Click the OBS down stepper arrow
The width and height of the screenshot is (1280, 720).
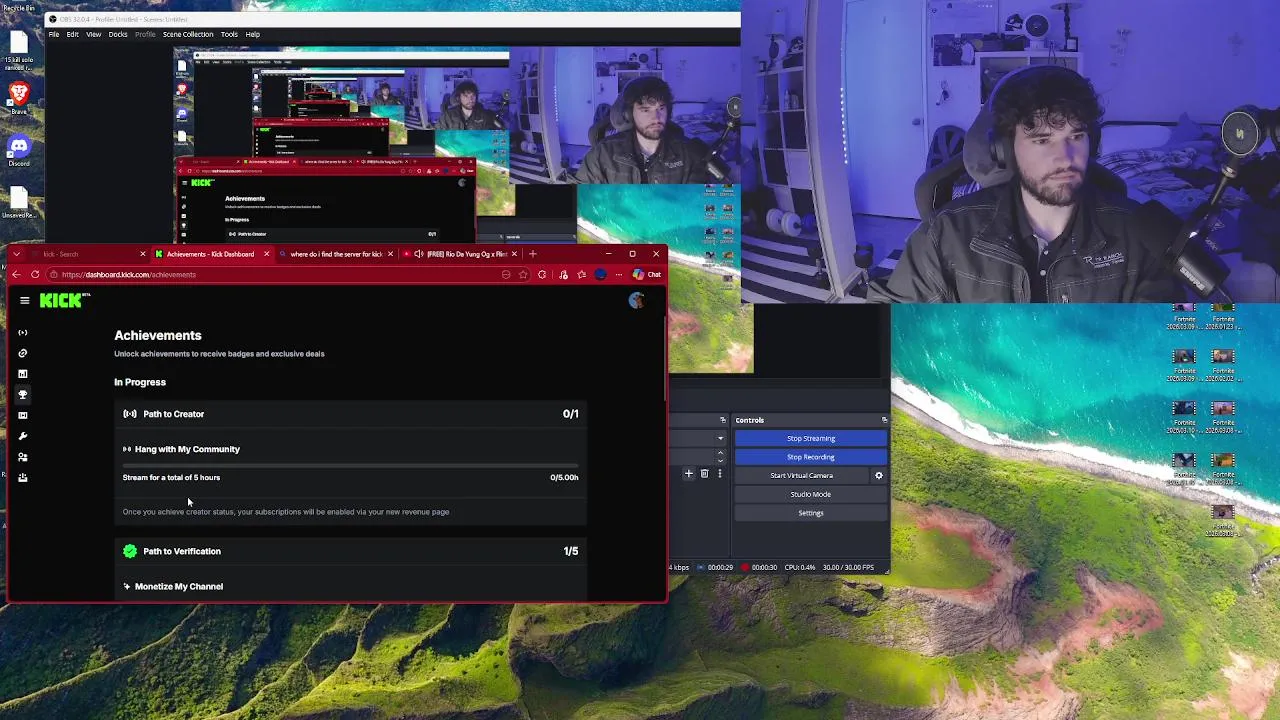coord(720,459)
